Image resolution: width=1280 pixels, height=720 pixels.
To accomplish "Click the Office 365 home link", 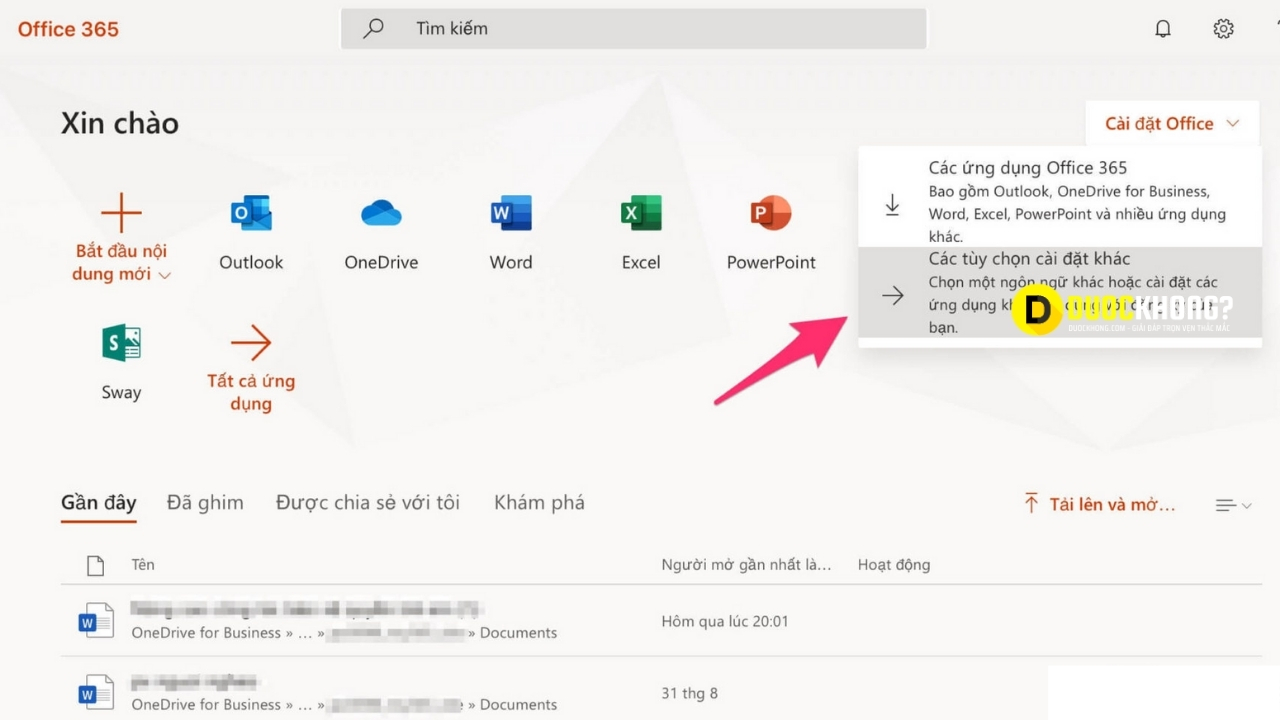I will (x=68, y=29).
